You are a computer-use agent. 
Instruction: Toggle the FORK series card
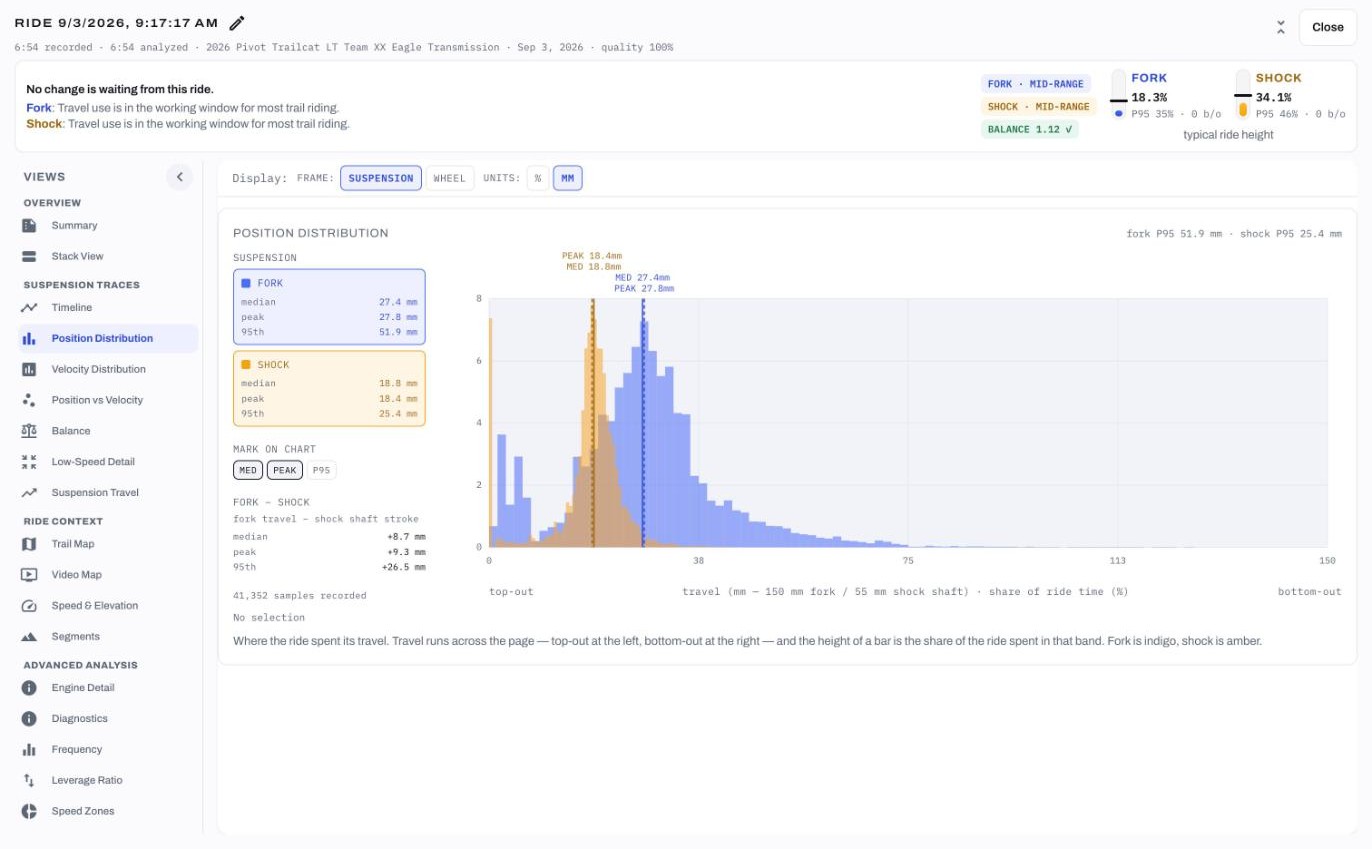coord(329,307)
